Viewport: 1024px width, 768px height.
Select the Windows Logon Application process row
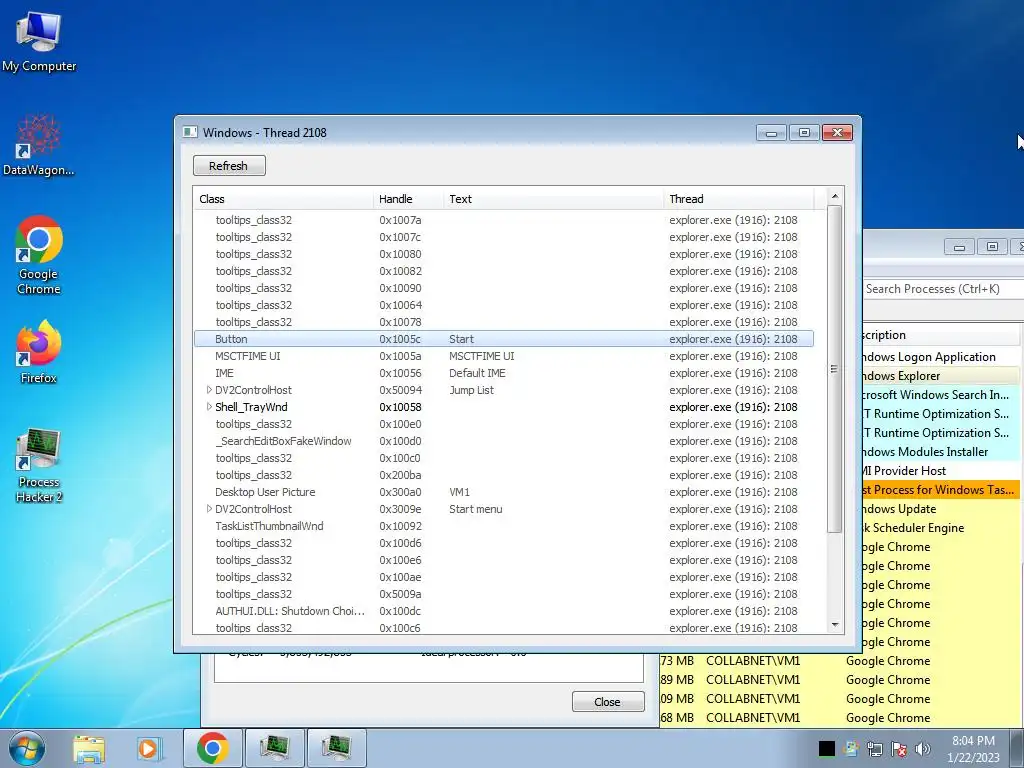coord(941,357)
